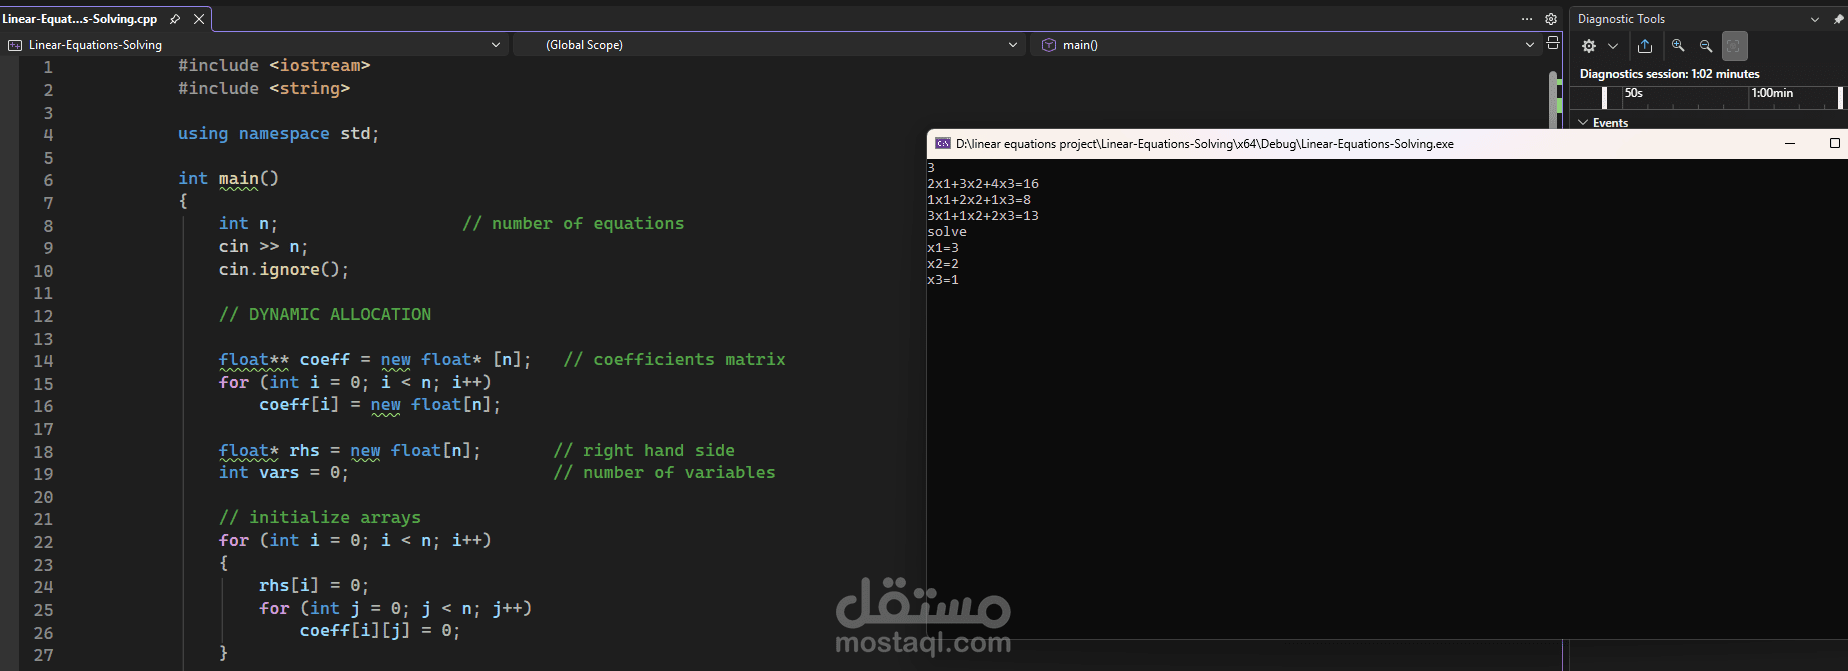Toggle the pin on the cpp file tab
1848x671 pixels.
click(175, 19)
